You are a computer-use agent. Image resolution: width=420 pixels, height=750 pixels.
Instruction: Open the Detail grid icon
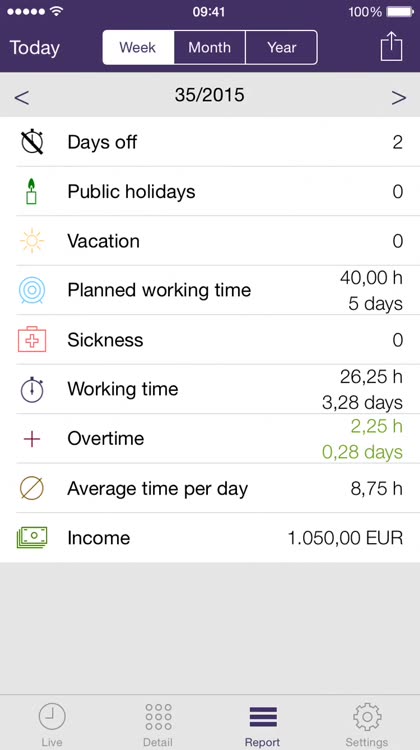(x=158, y=717)
